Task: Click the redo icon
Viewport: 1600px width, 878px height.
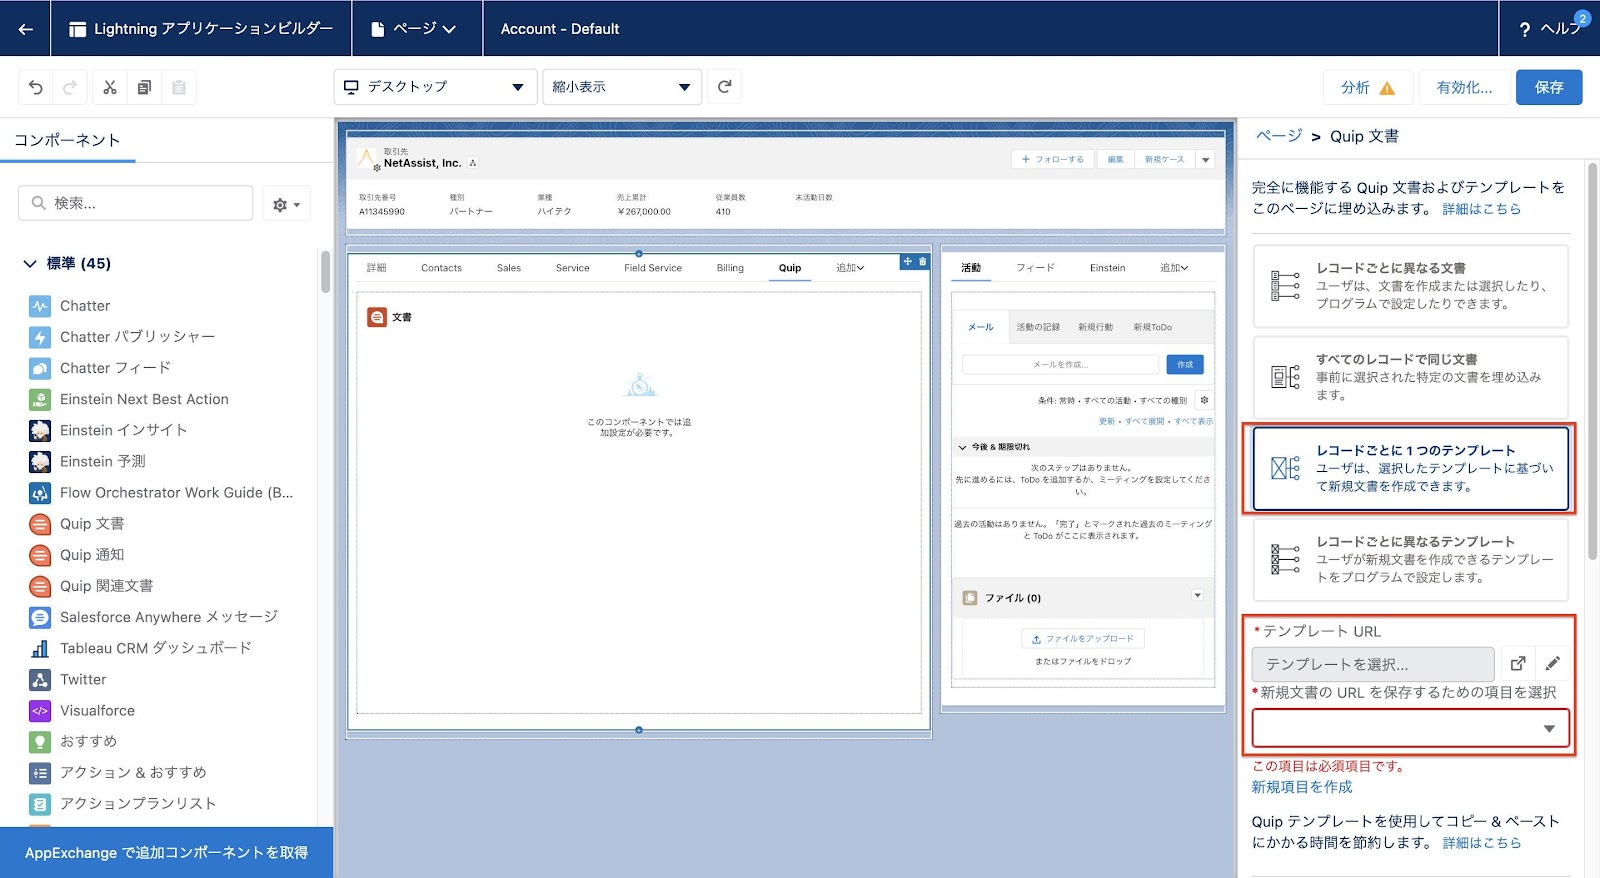Action: (70, 88)
